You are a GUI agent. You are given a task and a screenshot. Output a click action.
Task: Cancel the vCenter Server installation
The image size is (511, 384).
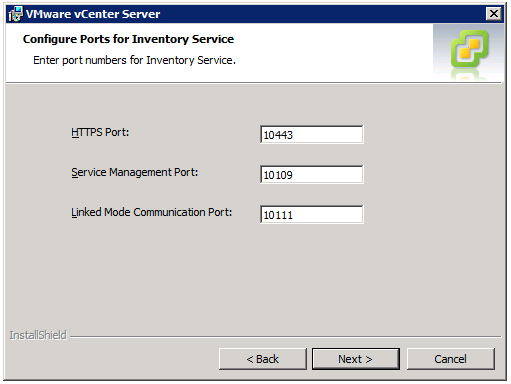click(x=450, y=359)
